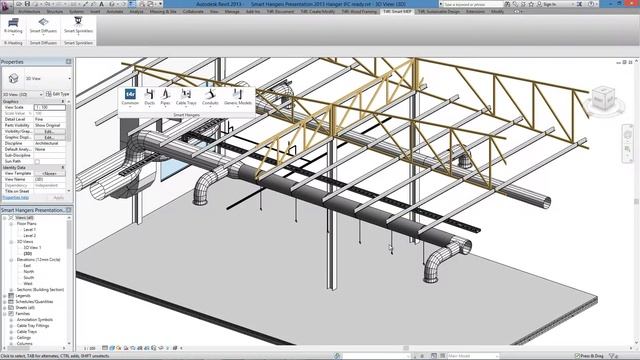Switch to T4R Sustainable Design tab

[439, 11]
